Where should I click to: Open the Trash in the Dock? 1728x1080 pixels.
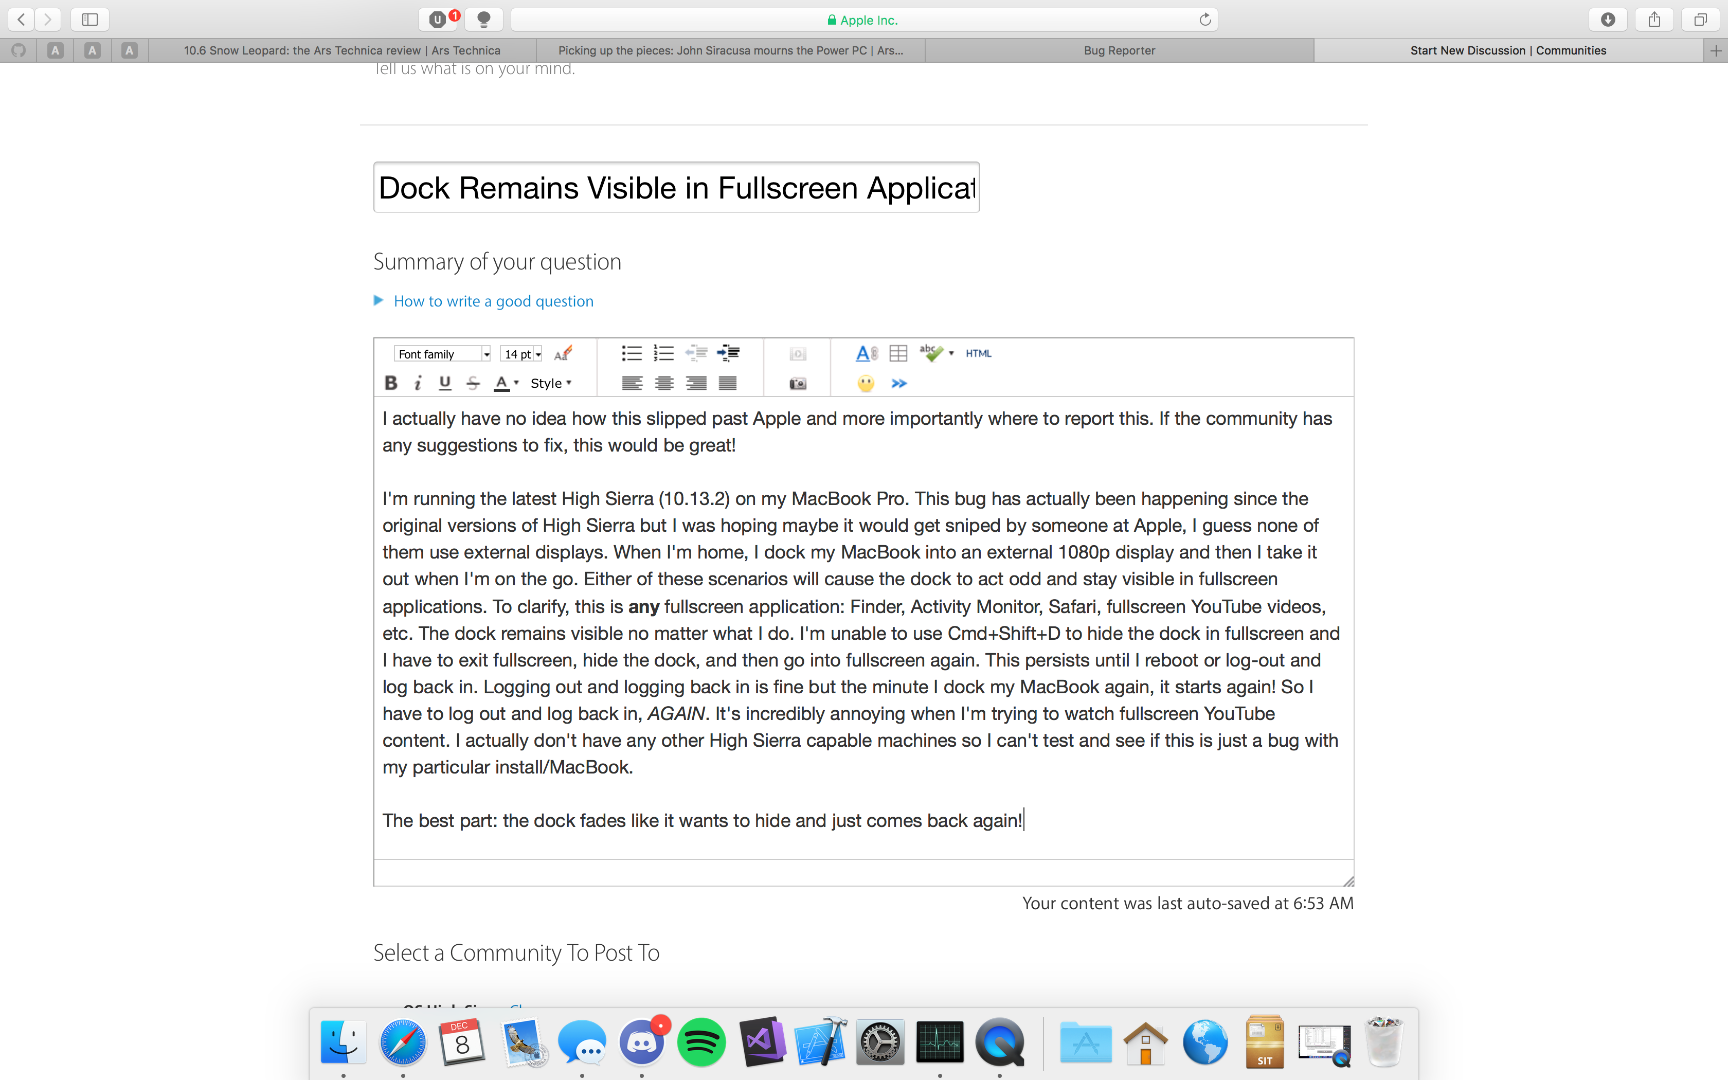(x=1385, y=1043)
